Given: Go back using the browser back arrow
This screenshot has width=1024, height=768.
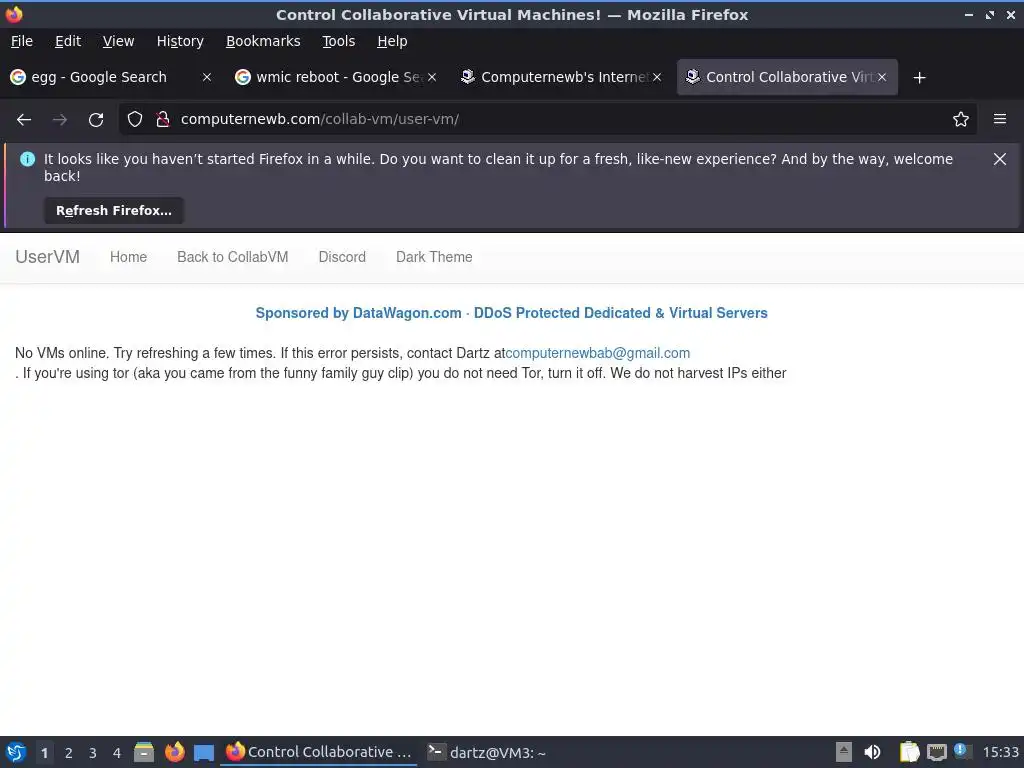Looking at the screenshot, I should pos(24,120).
